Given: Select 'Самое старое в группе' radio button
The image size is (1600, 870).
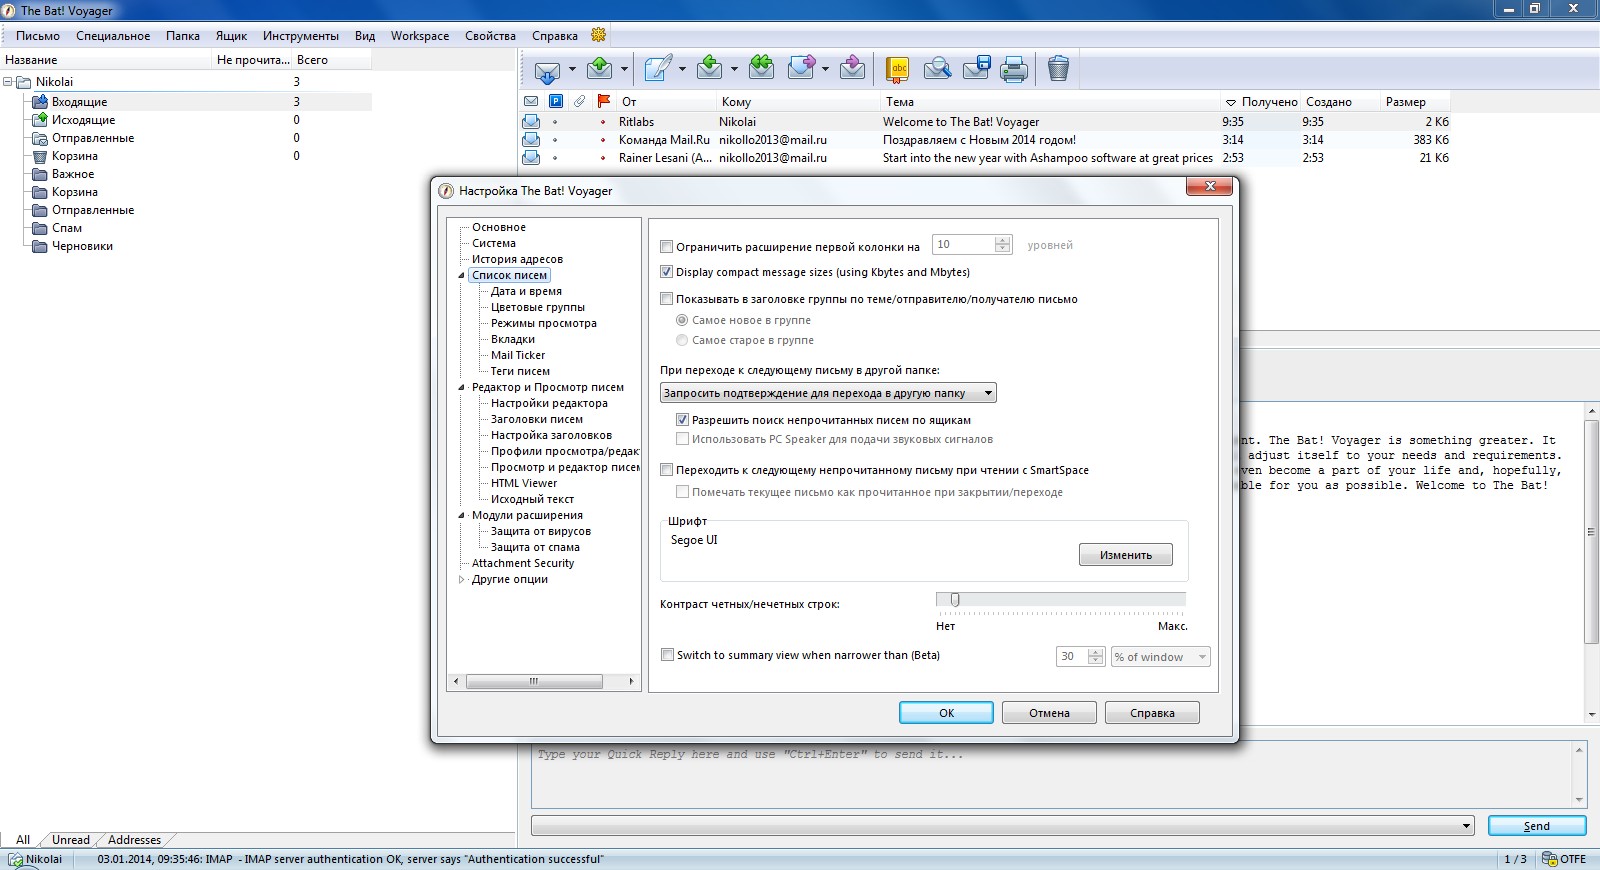Looking at the screenshot, I should pyautogui.click(x=682, y=340).
